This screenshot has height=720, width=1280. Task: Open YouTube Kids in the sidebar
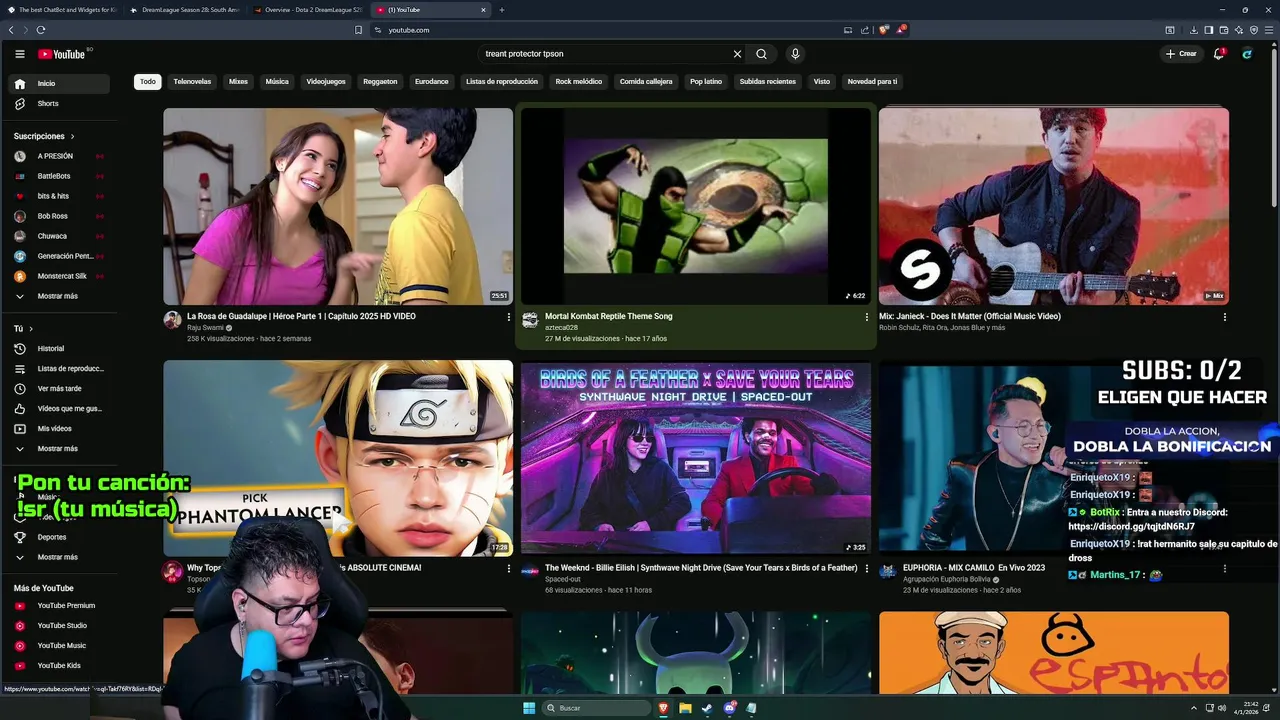coord(60,666)
